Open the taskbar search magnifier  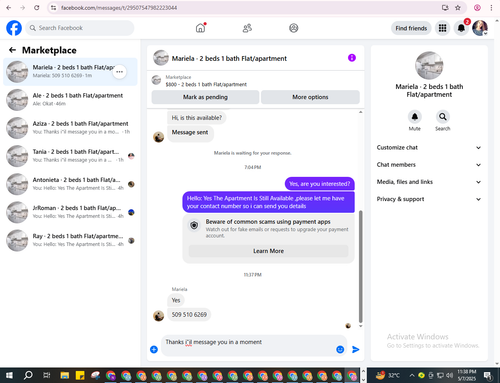pos(28,376)
